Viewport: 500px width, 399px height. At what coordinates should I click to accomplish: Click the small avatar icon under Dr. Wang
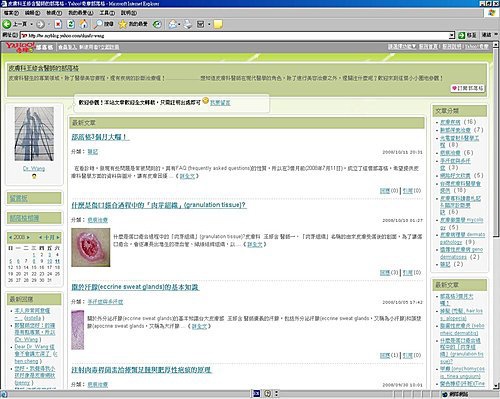34,176
